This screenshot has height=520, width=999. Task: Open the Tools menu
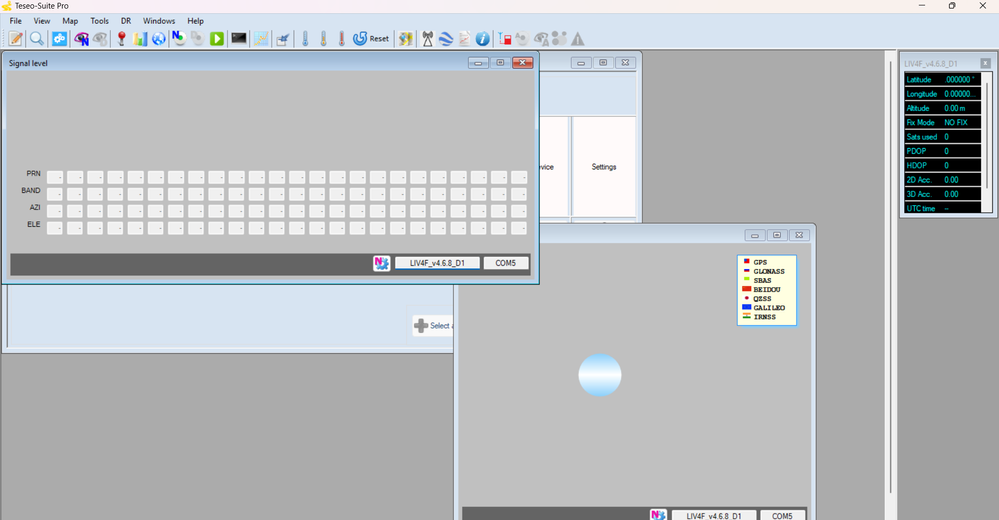click(x=99, y=21)
